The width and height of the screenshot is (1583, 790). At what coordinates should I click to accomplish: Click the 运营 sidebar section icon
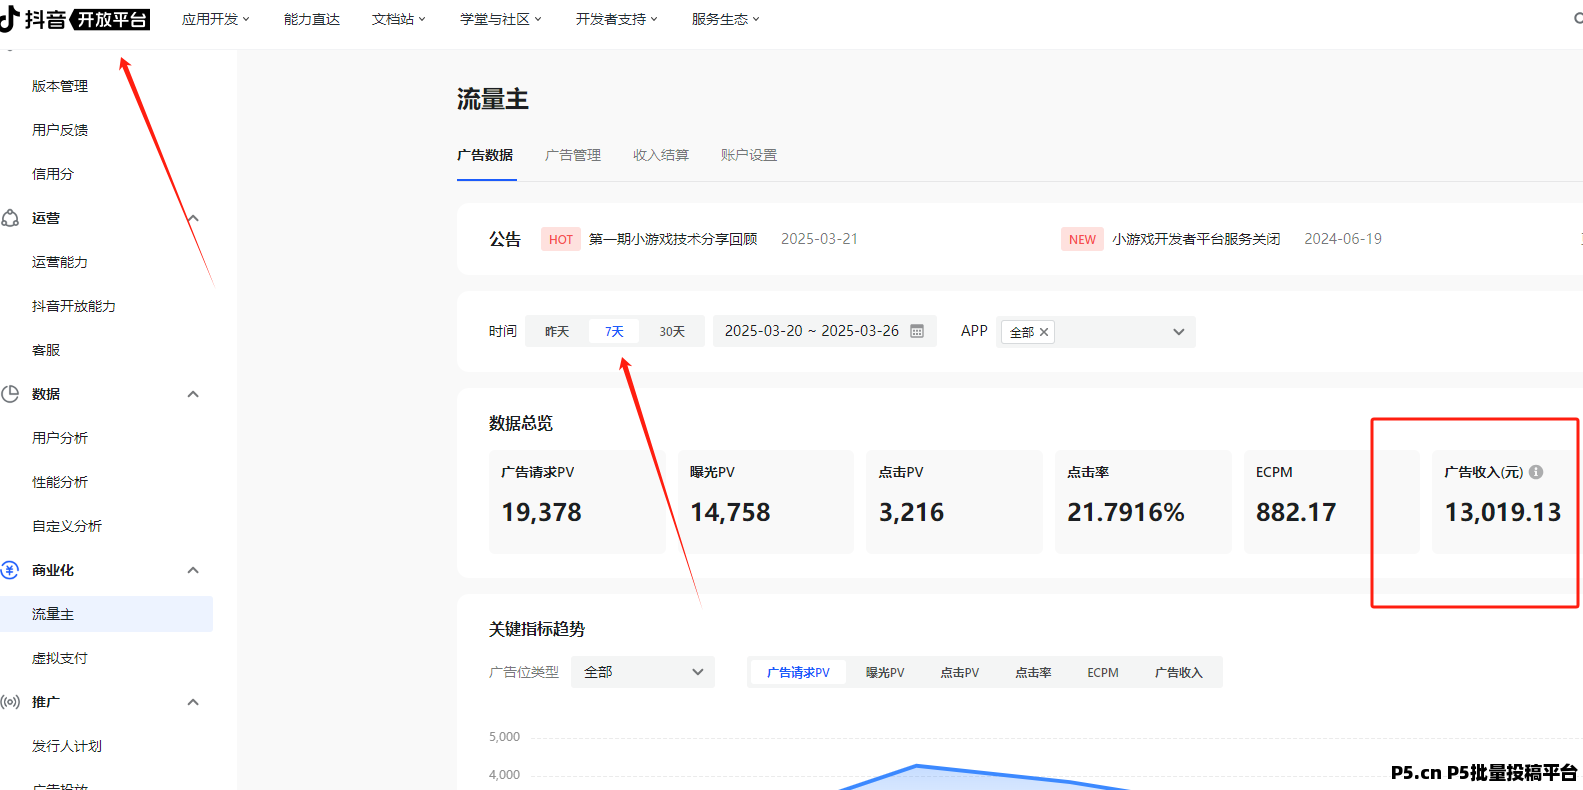pyautogui.click(x=10, y=218)
